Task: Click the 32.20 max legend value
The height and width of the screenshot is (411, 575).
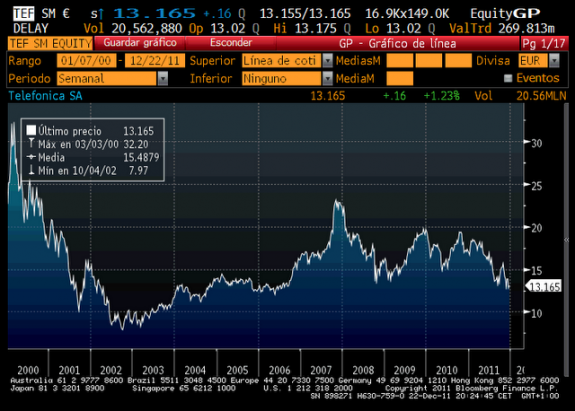Action: click(x=136, y=144)
